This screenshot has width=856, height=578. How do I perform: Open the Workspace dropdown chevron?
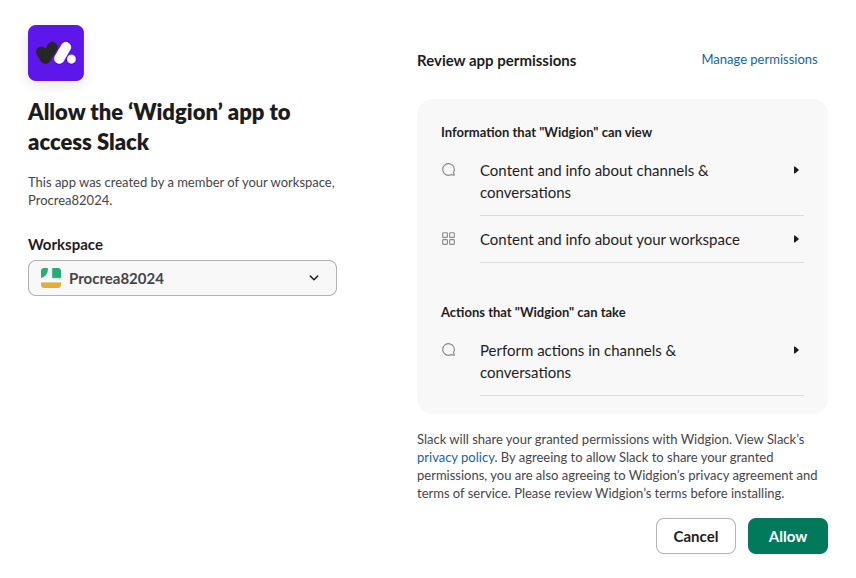click(314, 278)
